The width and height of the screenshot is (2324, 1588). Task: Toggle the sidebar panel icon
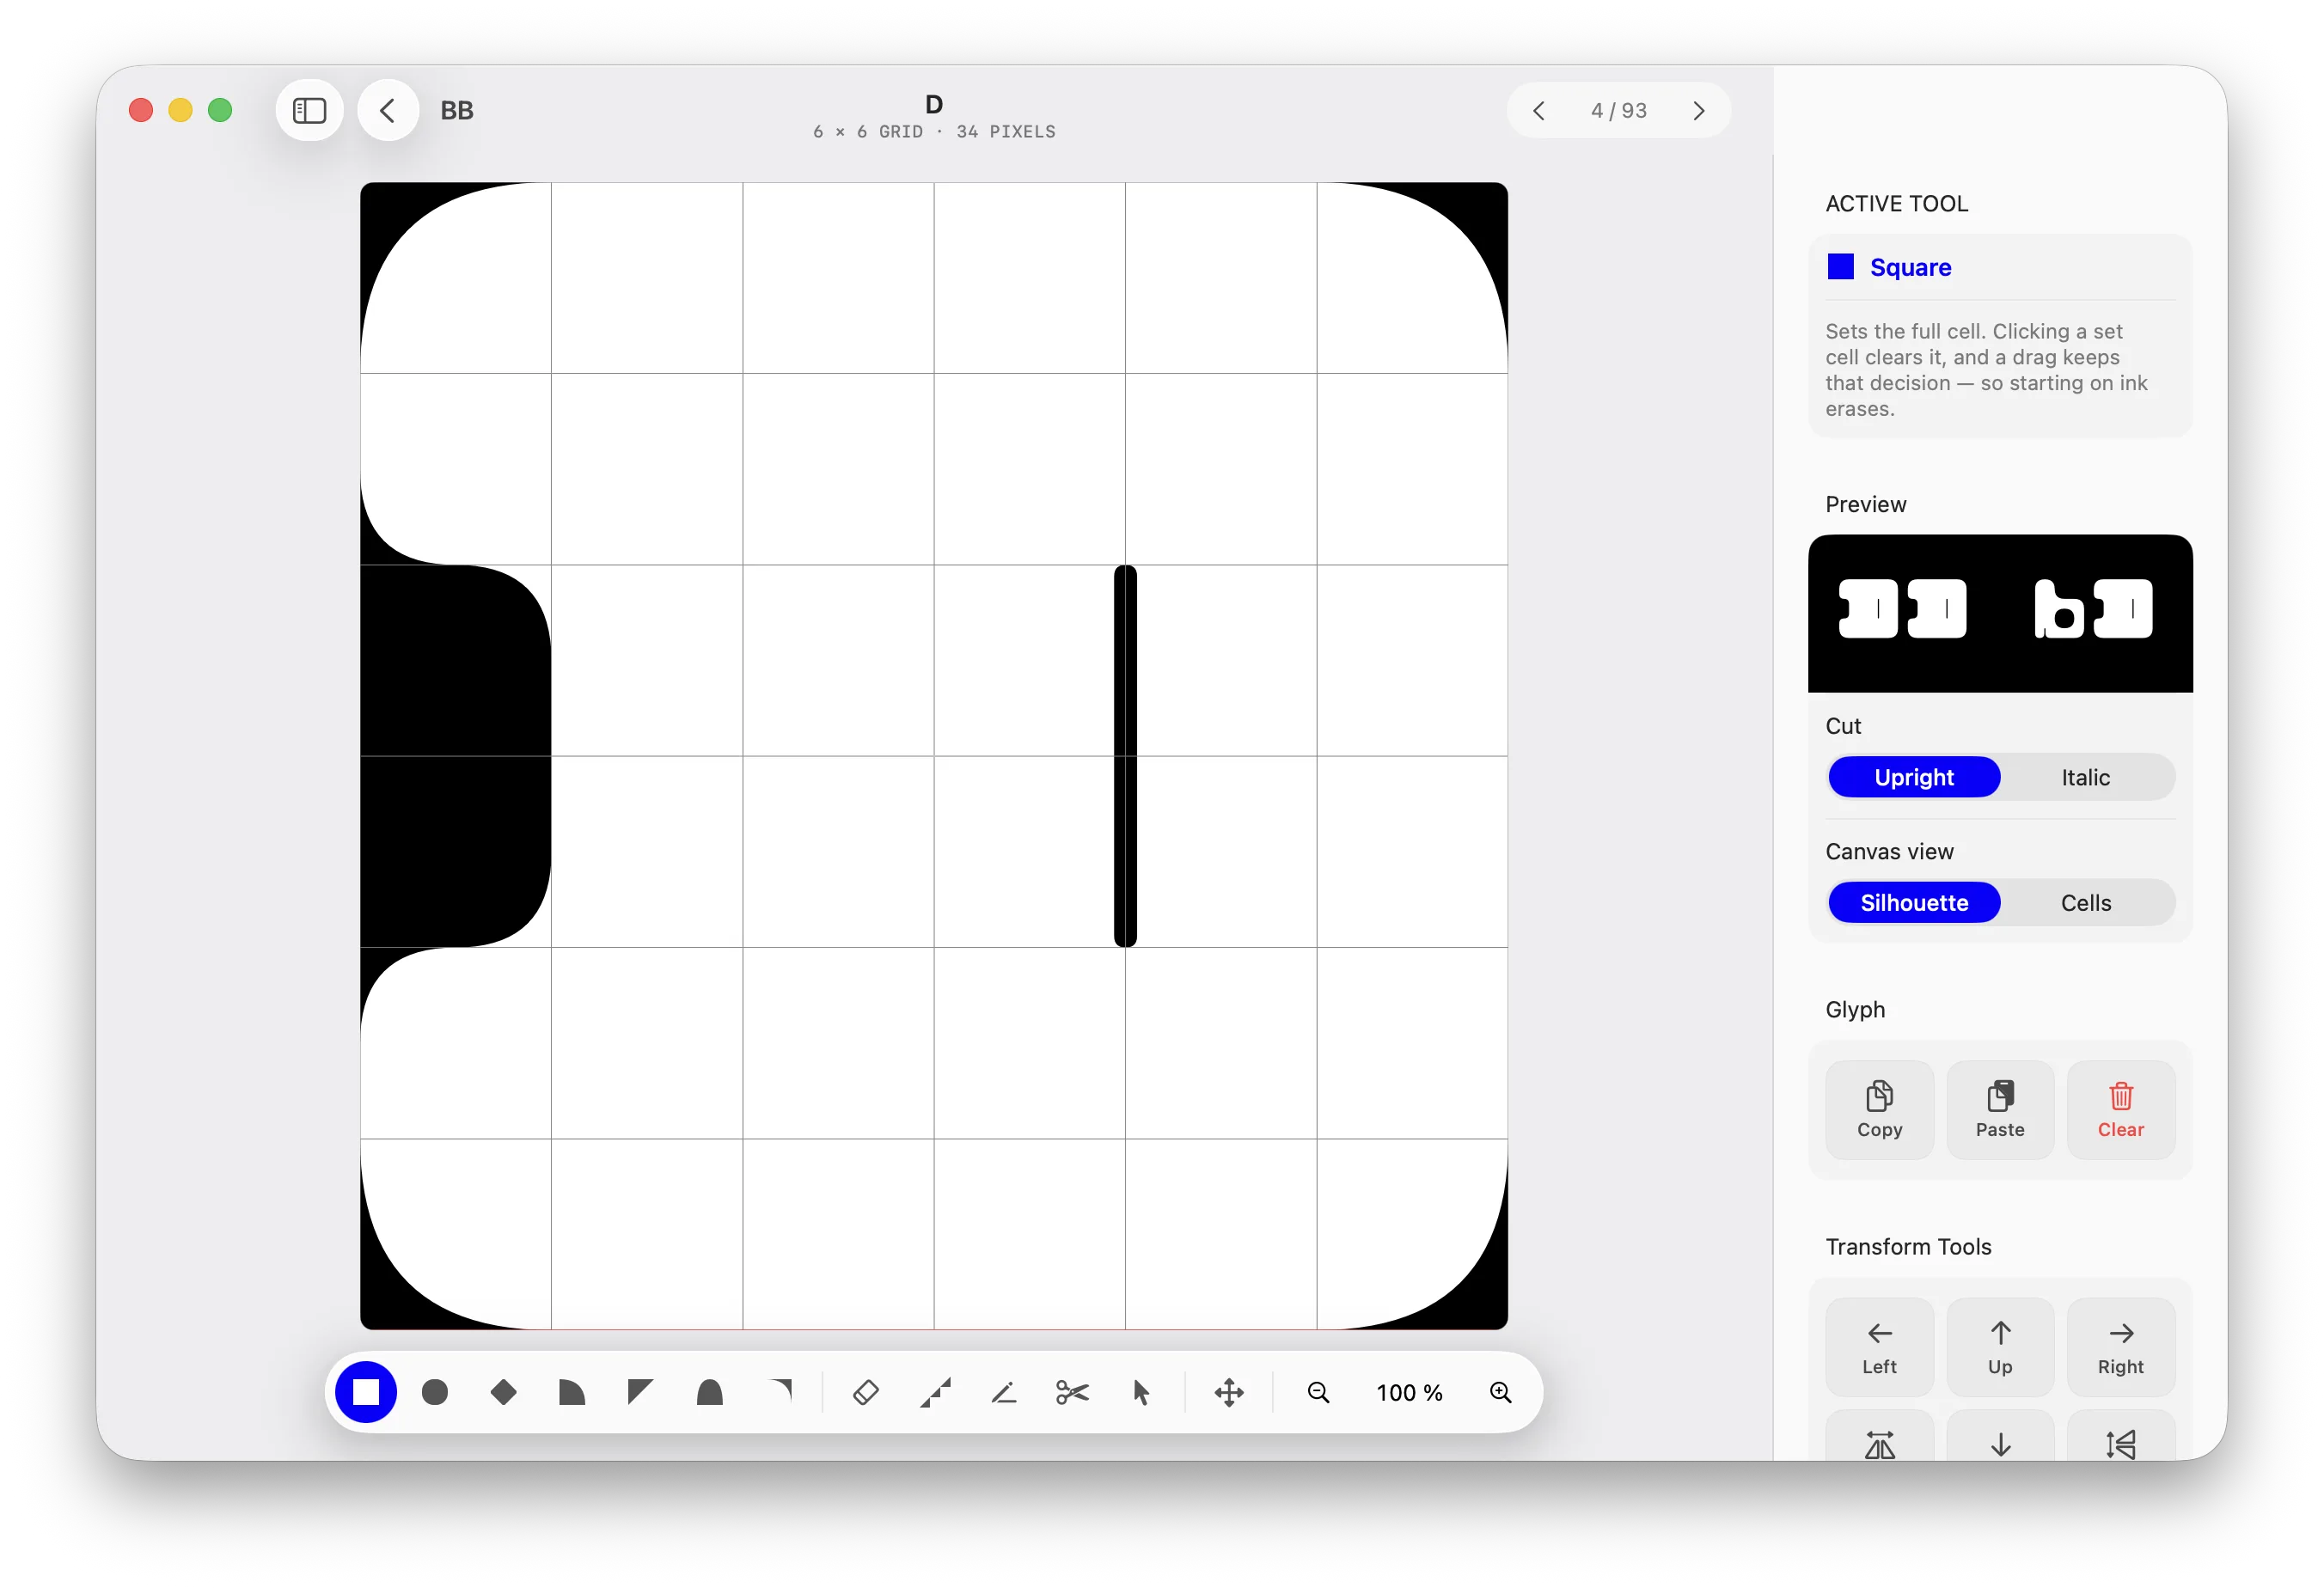(309, 110)
